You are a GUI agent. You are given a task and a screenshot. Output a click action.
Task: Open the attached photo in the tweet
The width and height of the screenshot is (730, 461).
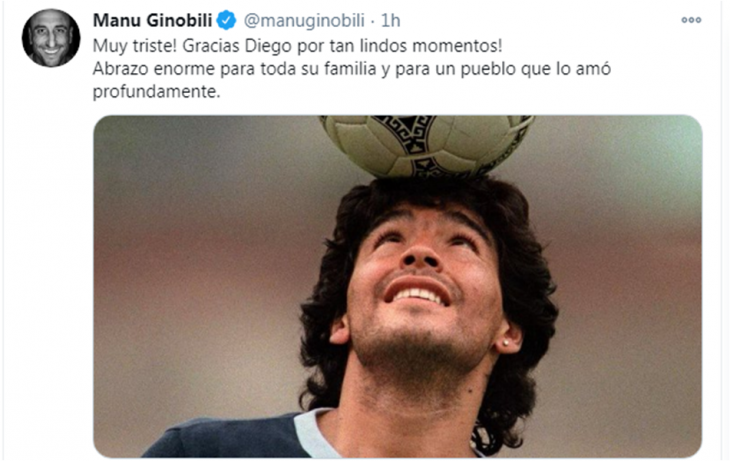pos(398,286)
